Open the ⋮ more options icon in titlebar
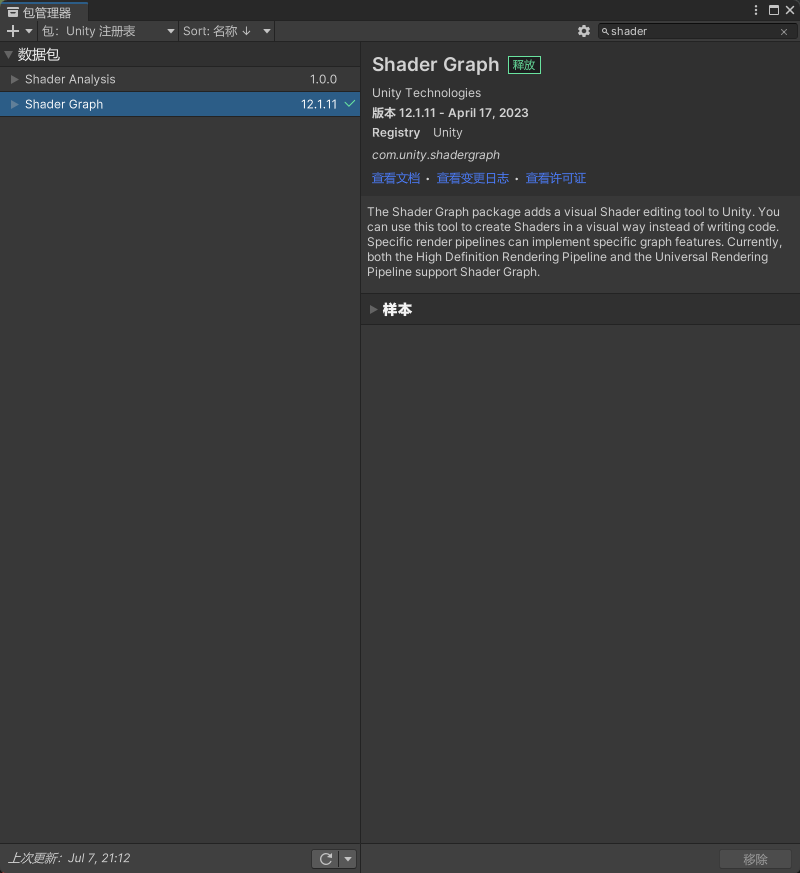 click(757, 10)
